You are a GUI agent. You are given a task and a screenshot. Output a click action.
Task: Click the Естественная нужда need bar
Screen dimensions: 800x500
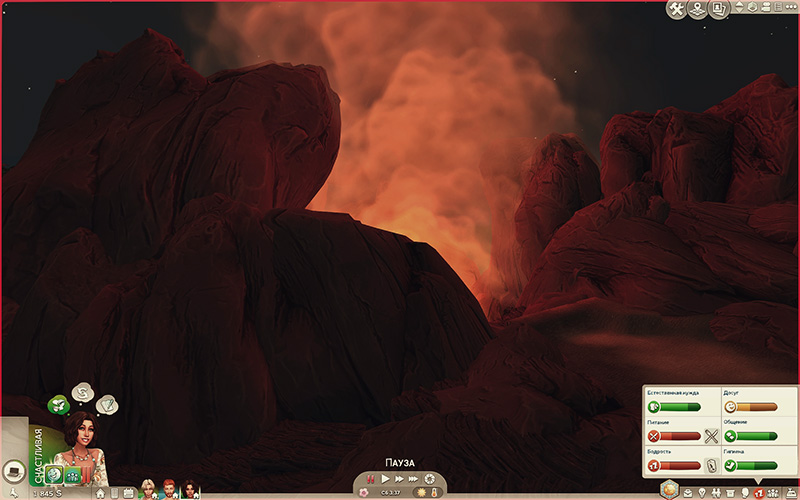click(674, 407)
